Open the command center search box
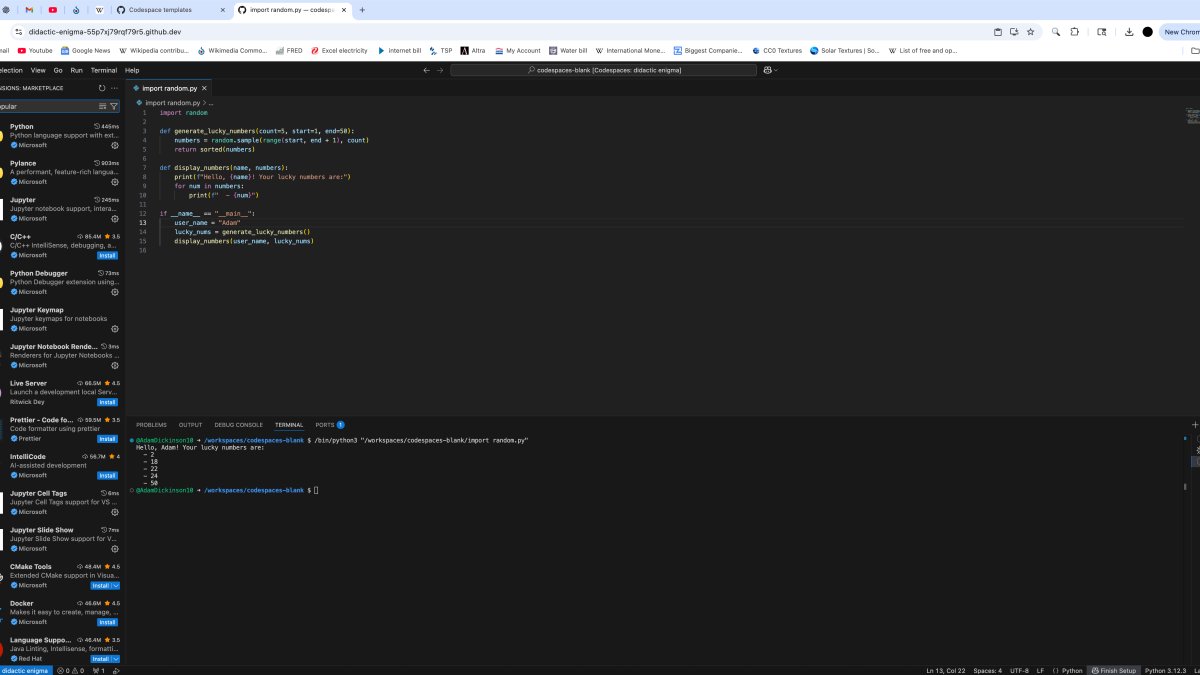The width and height of the screenshot is (1200, 675). pyautogui.click(x=603, y=70)
